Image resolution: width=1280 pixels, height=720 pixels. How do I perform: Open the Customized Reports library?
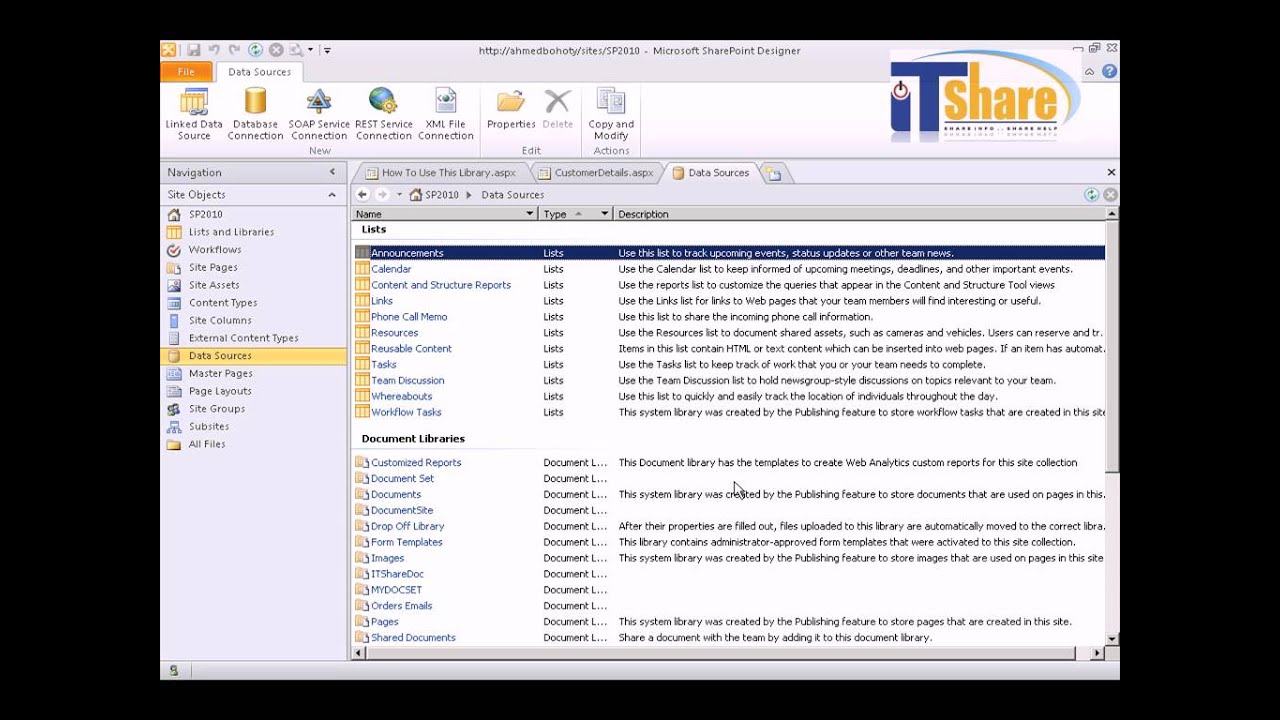(x=416, y=463)
